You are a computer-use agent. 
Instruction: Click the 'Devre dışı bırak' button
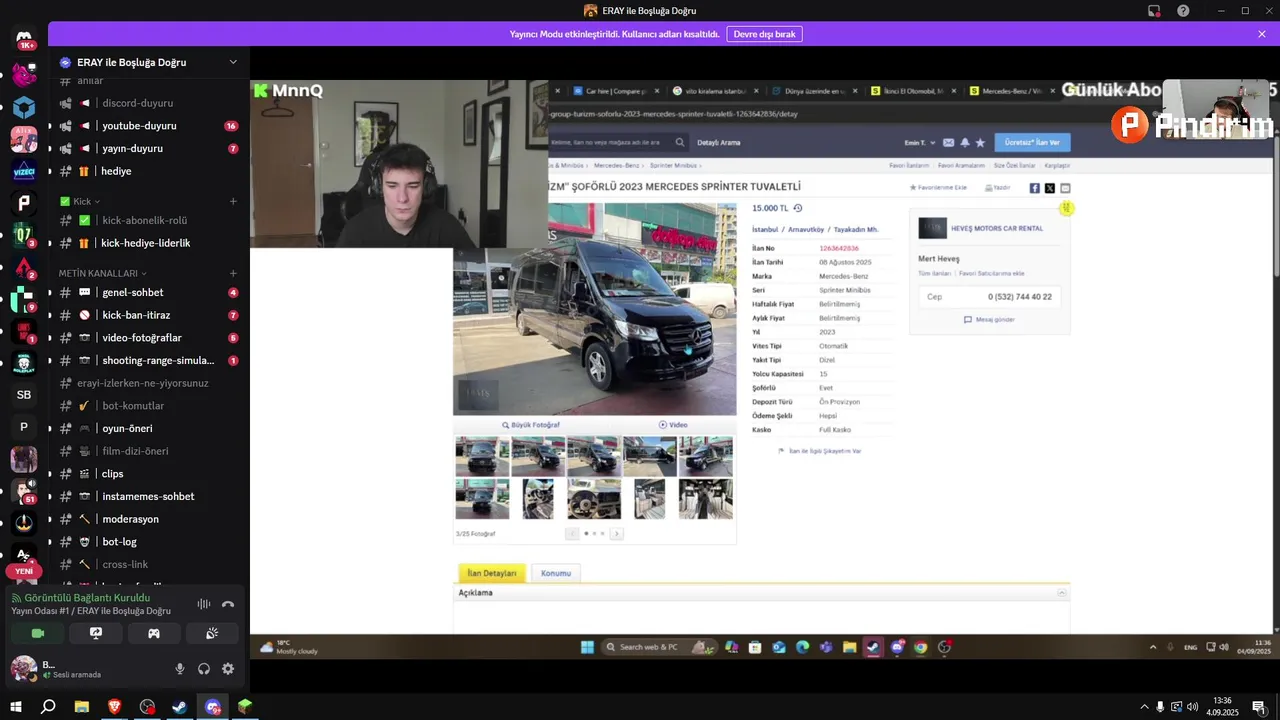(x=764, y=34)
